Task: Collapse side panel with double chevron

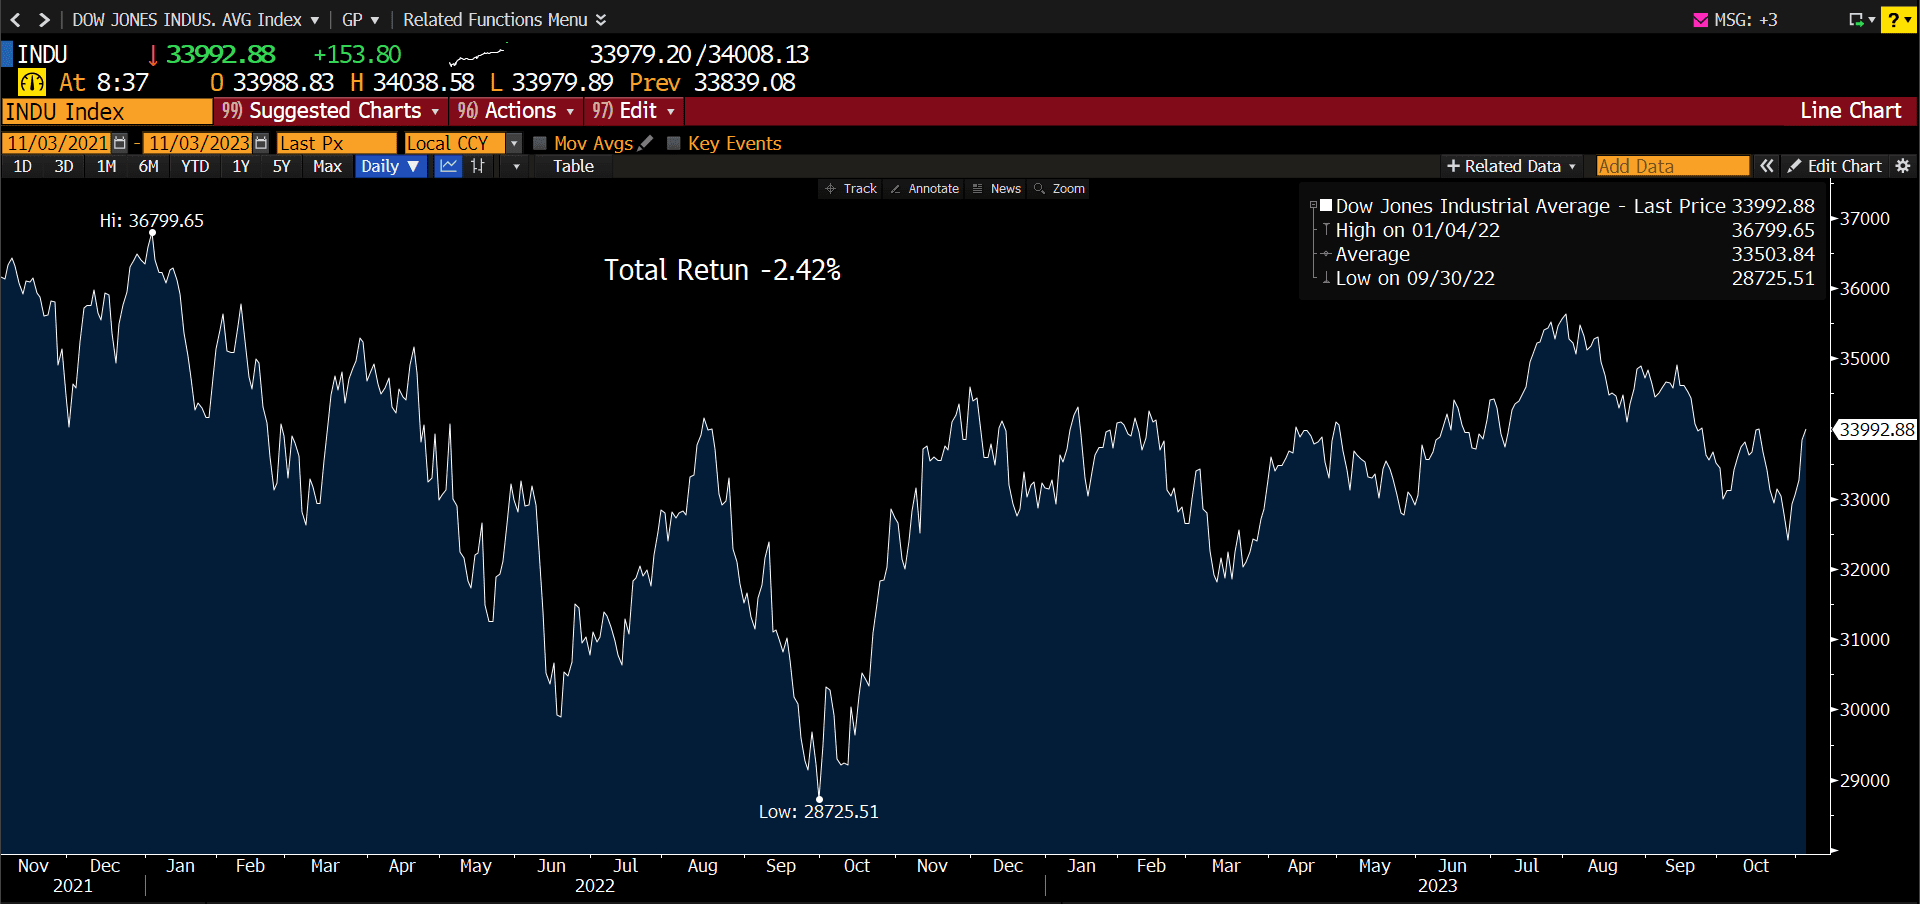Action: [x=1767, y=166]
